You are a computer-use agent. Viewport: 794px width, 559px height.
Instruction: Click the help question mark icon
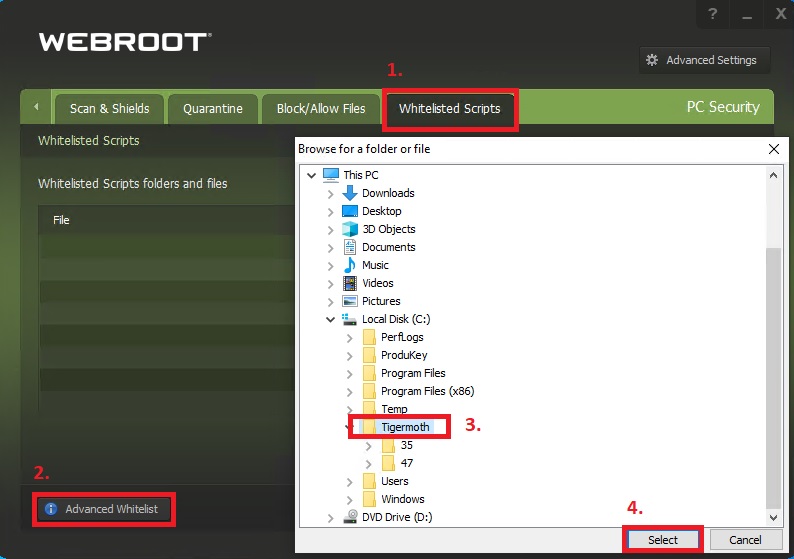712,14
